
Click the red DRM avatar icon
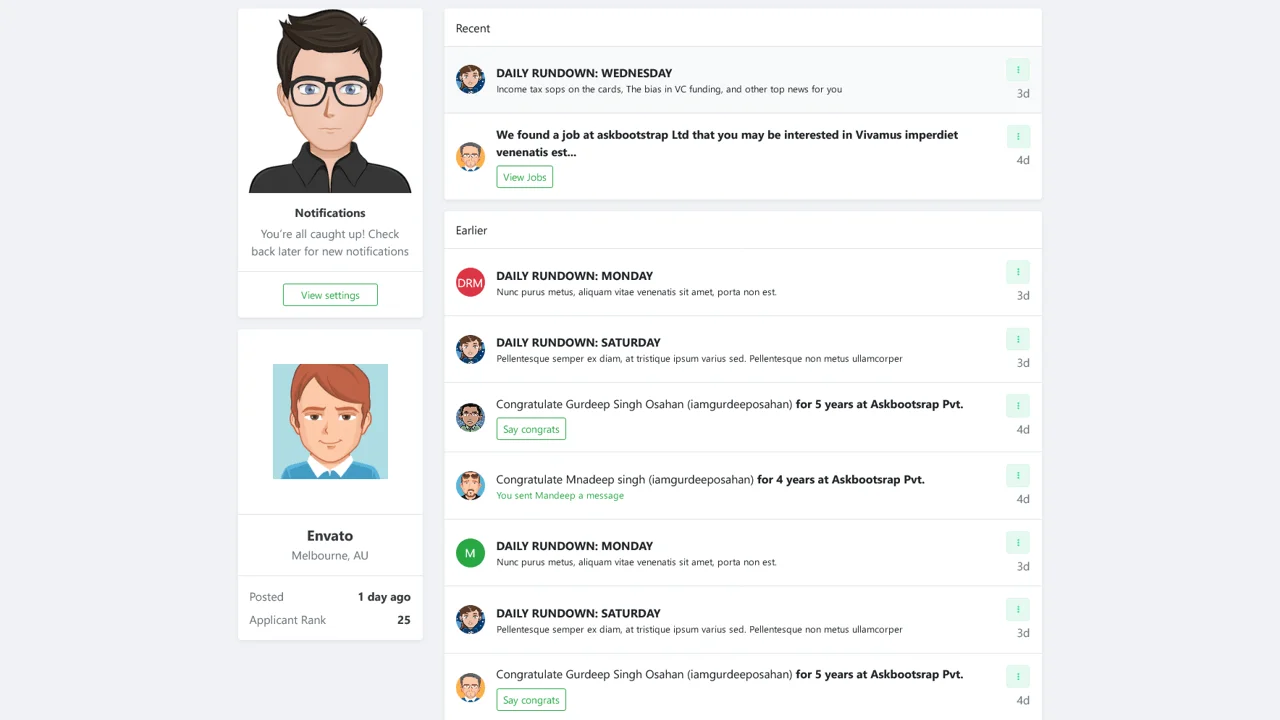[470, 282]
